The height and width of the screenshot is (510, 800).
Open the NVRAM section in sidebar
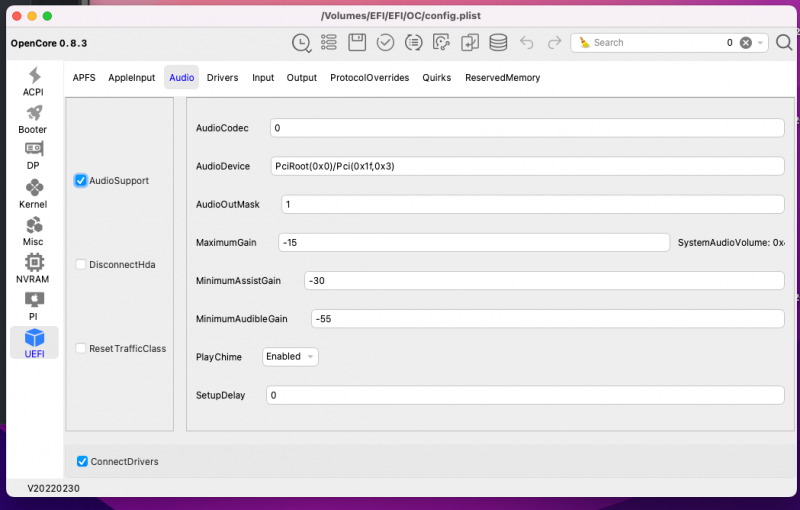pyautogui.click(x=34, y=269)
